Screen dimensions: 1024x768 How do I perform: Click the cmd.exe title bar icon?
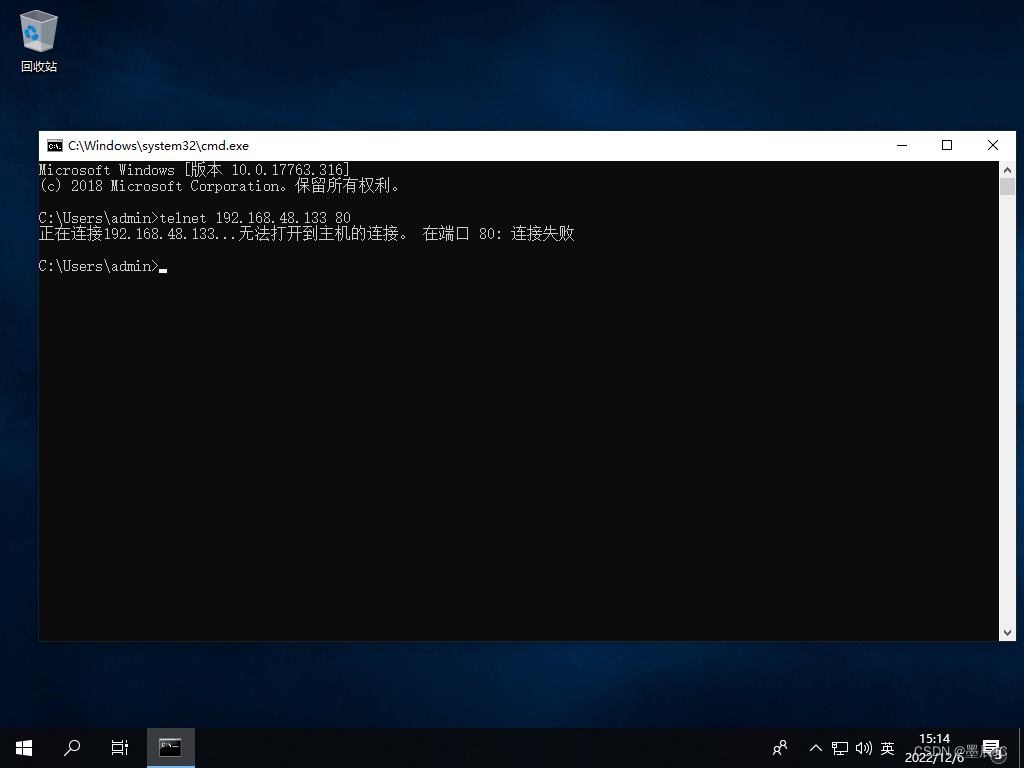(55, 146)
